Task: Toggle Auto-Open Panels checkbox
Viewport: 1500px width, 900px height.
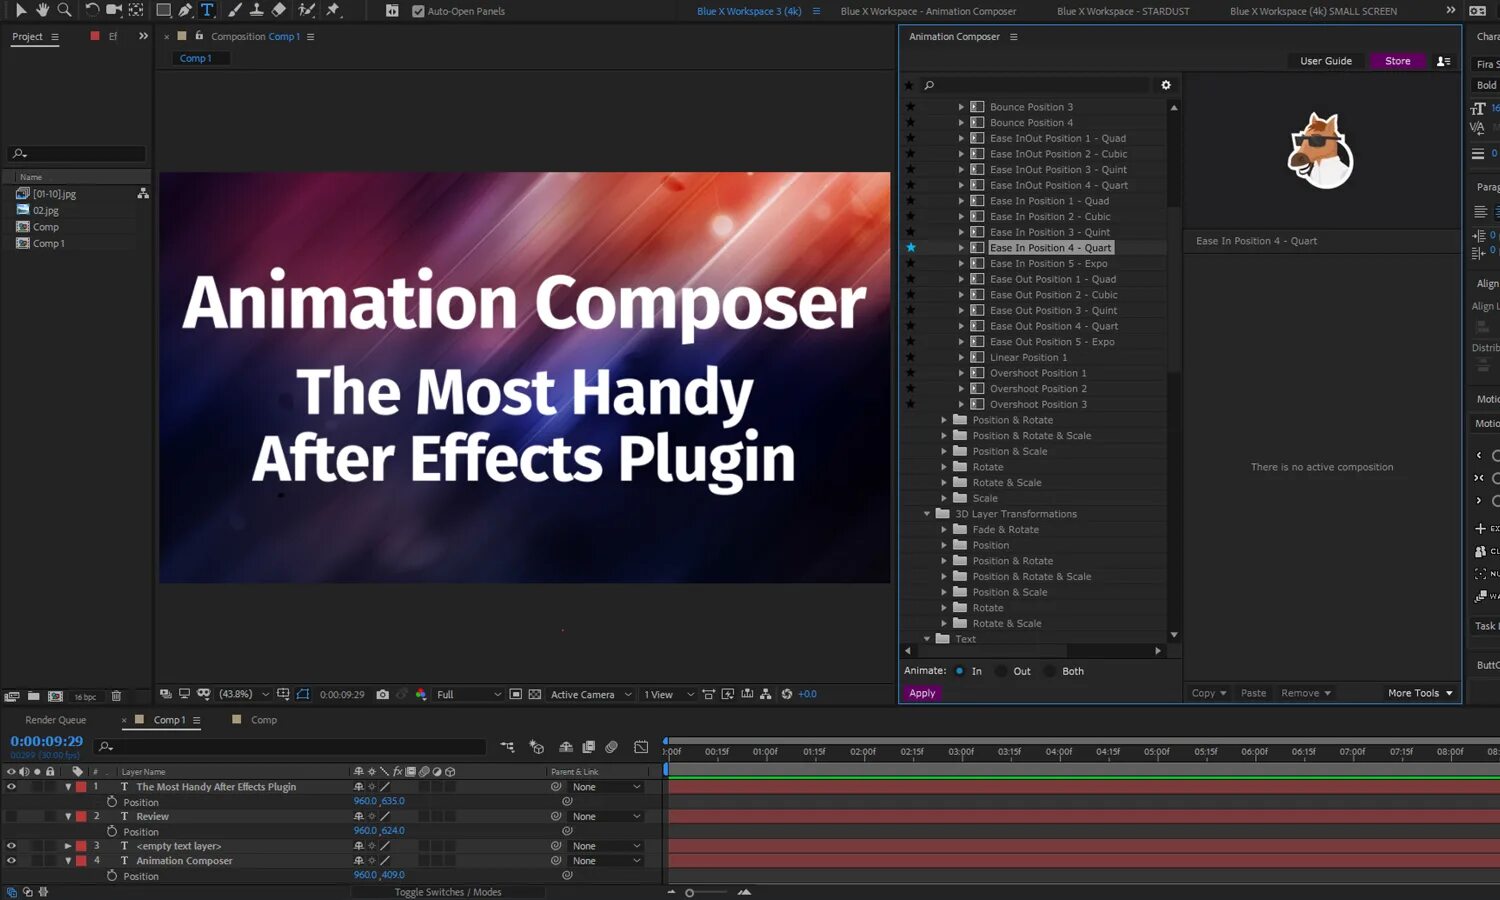Action: click(418, 11)
